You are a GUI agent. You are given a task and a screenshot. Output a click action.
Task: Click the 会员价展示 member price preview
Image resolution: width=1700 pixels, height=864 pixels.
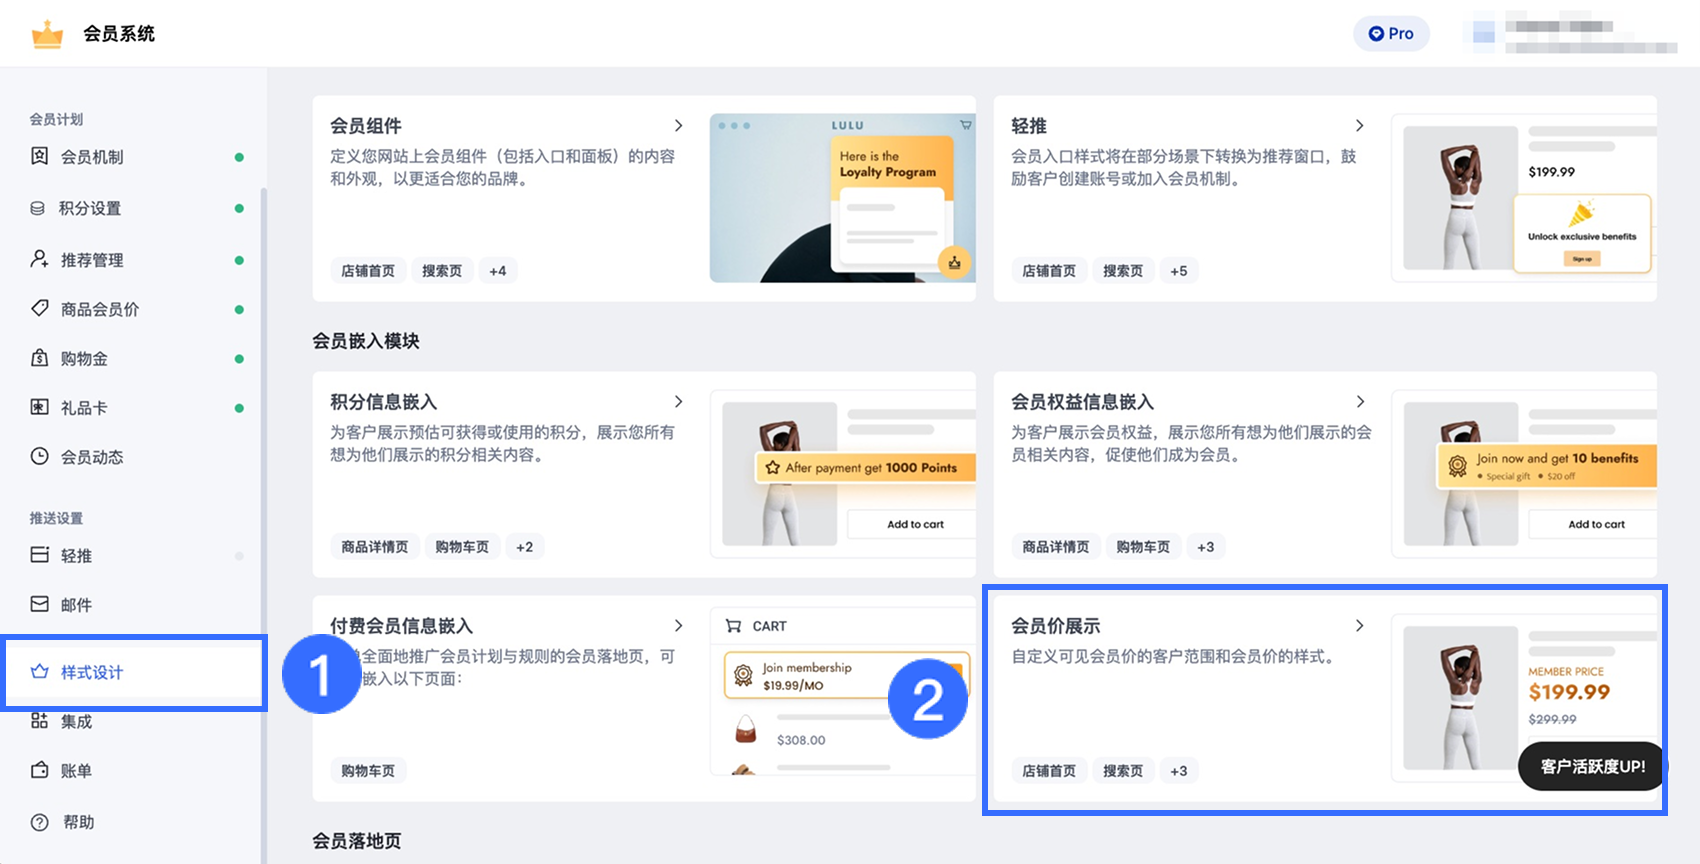1524,698
